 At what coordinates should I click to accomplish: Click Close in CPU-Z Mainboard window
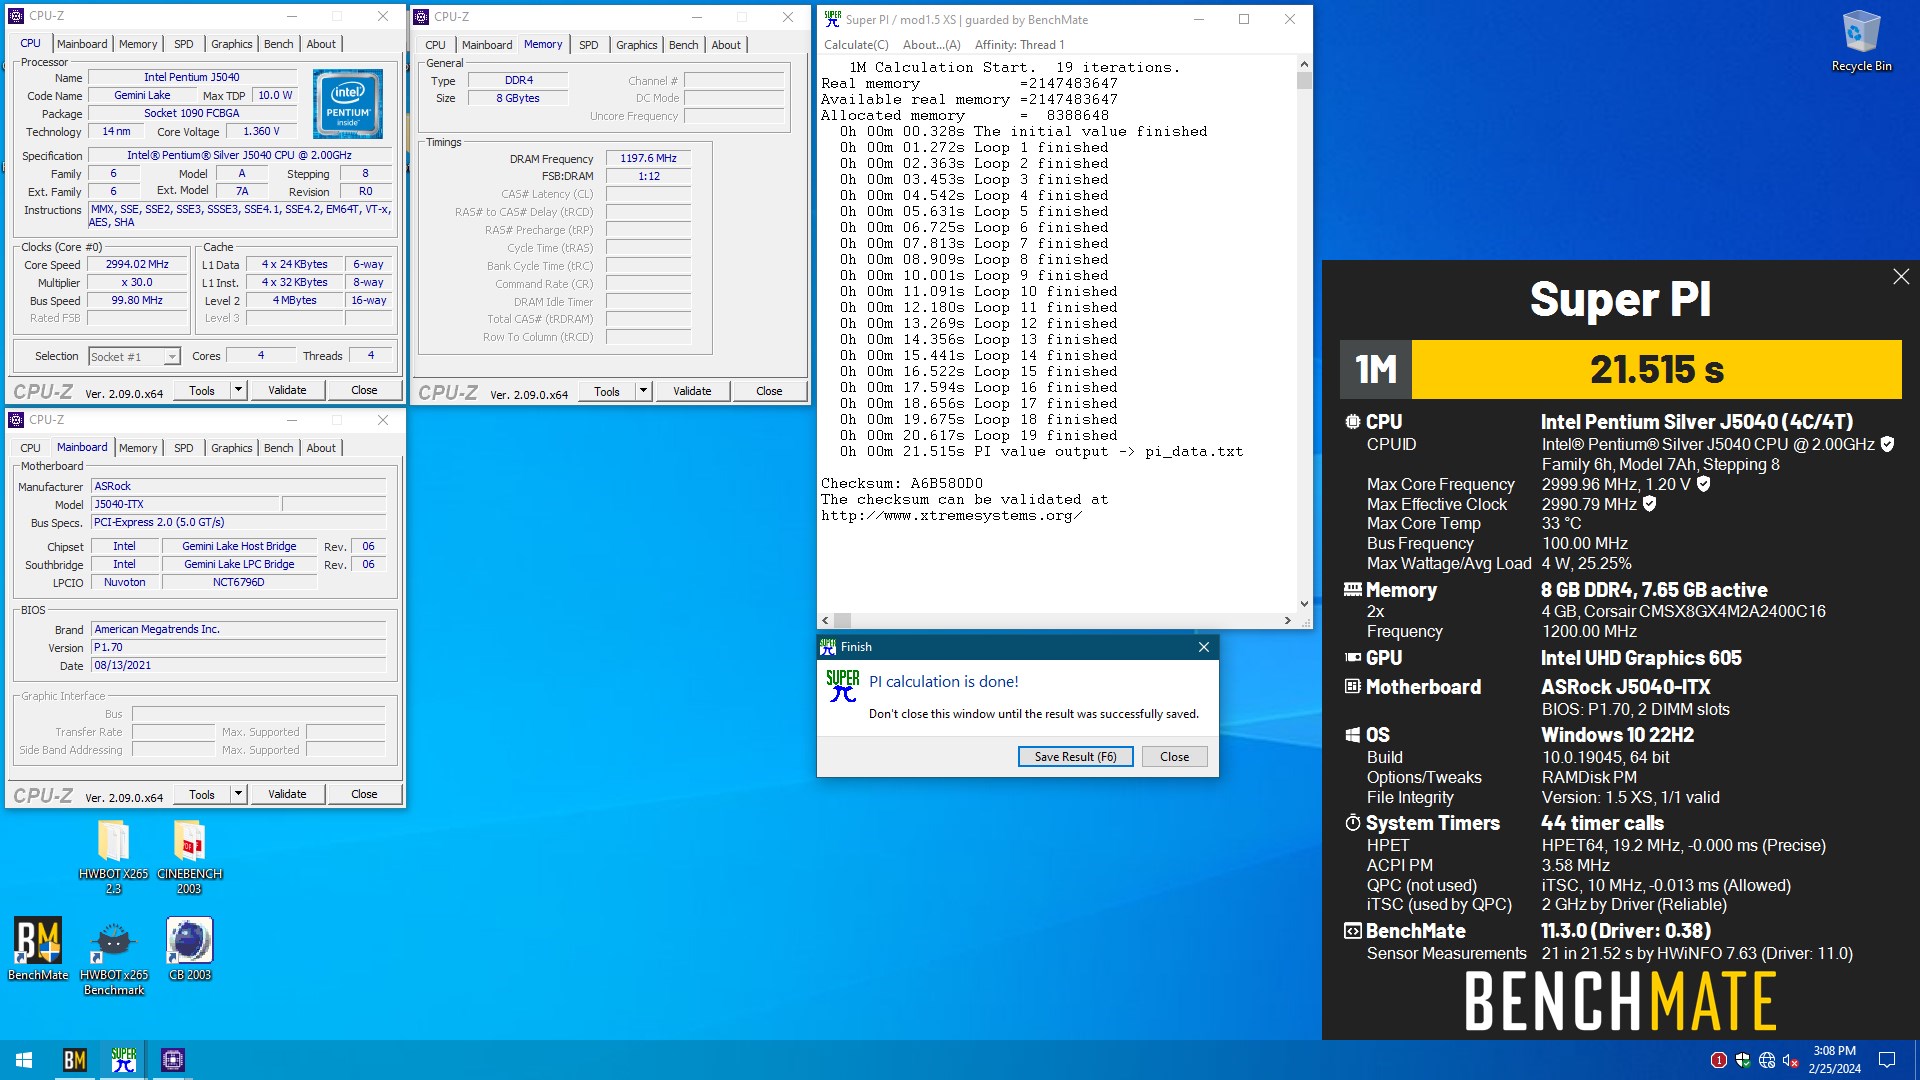point(364,794)
